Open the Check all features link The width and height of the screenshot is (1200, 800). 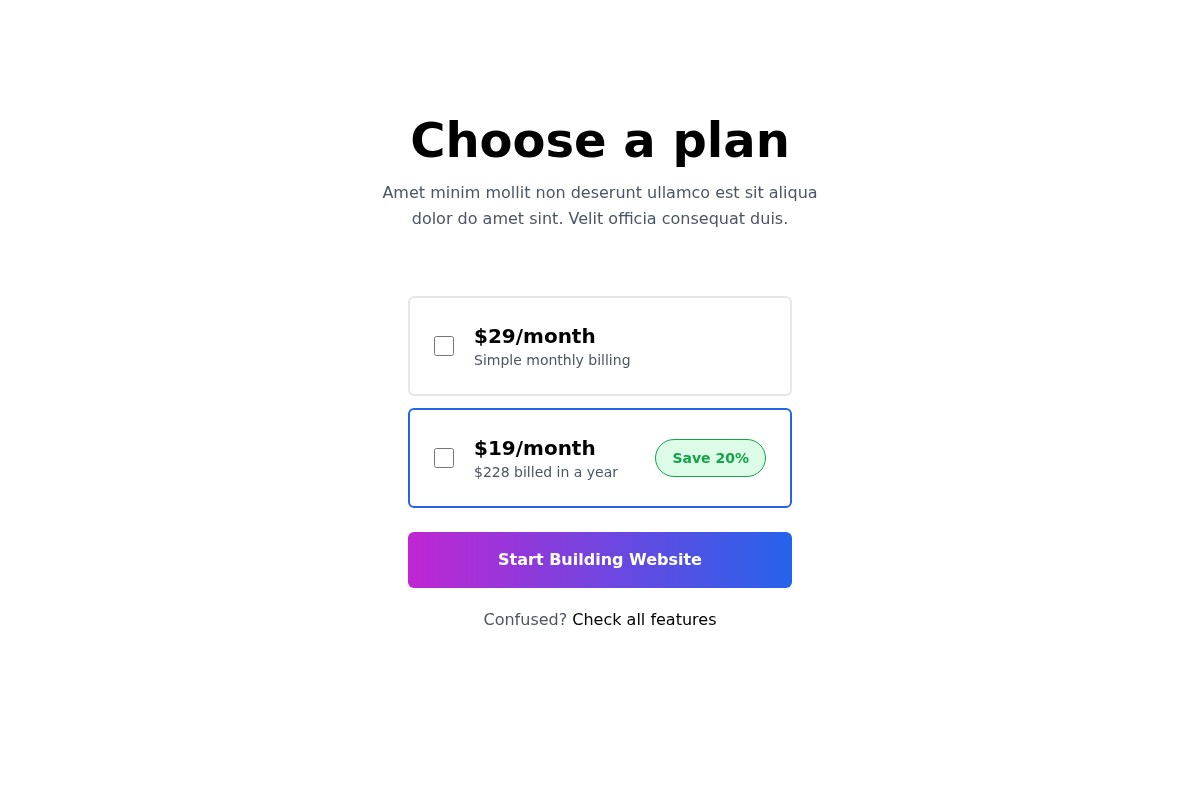coord(644,620)
